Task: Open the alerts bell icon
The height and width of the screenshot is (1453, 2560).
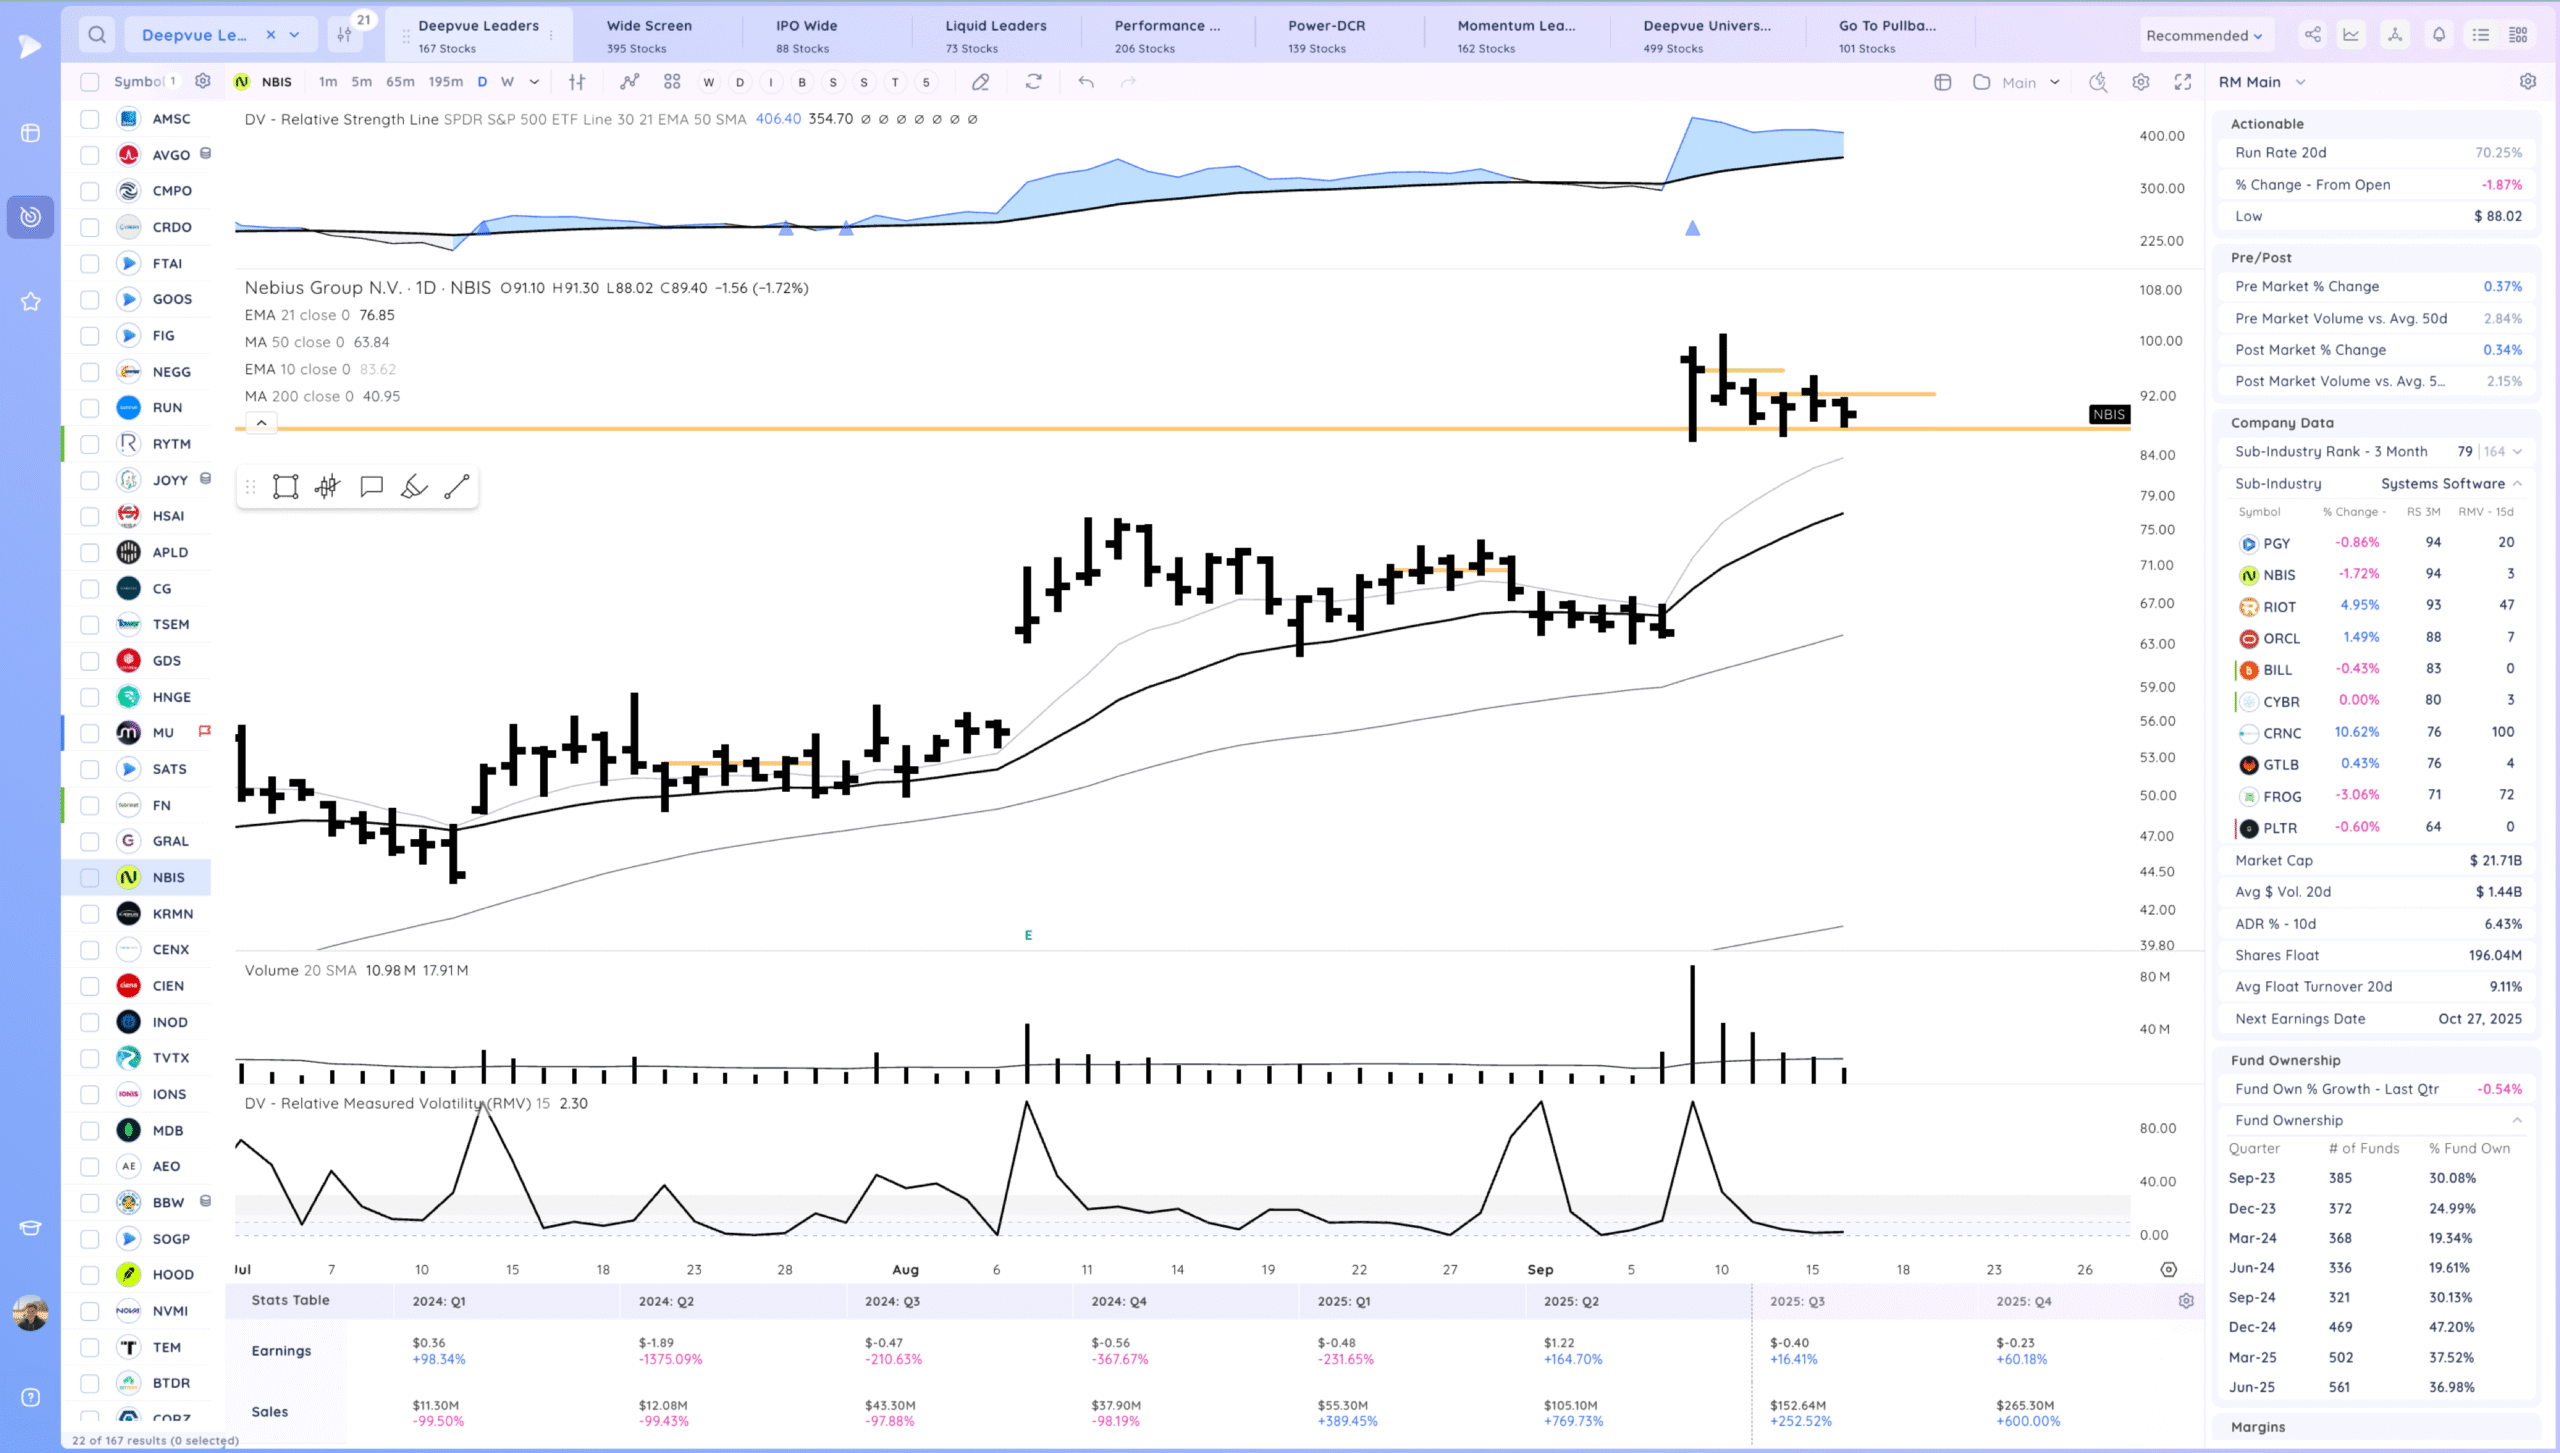Action: (x=2439, y=35)
